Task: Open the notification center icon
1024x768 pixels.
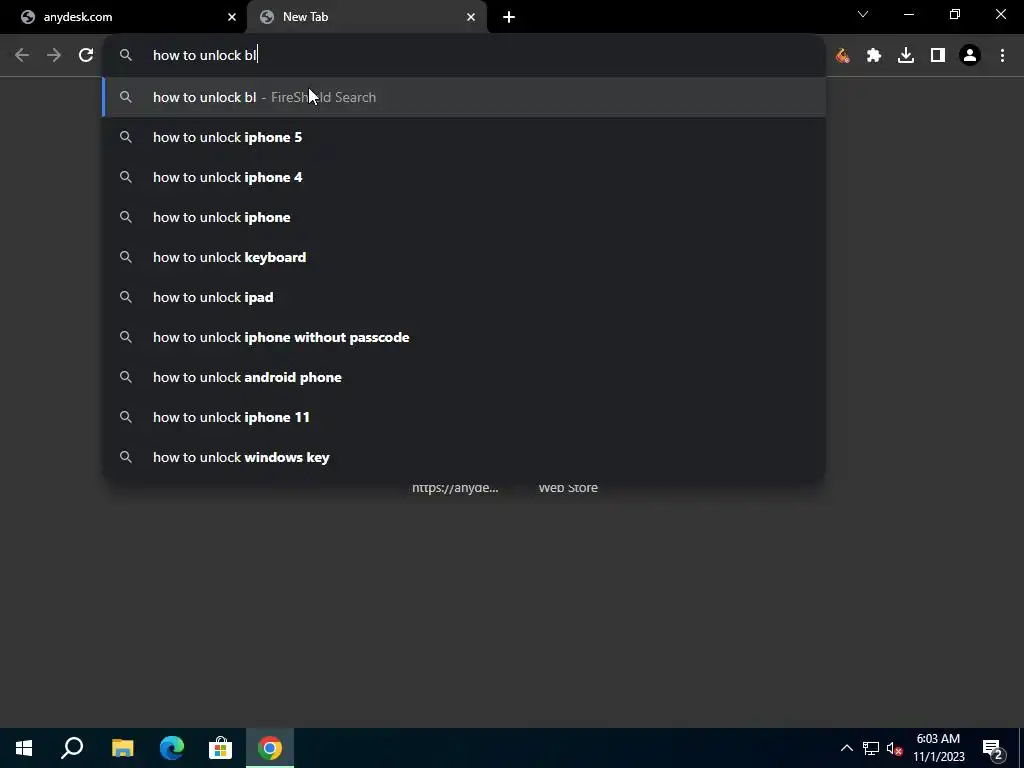Action: click(993, 748)
